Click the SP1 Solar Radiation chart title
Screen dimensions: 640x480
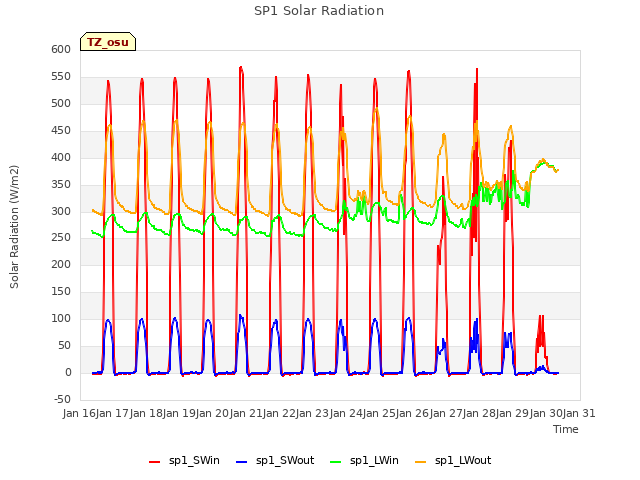click(x=319, y=11)
